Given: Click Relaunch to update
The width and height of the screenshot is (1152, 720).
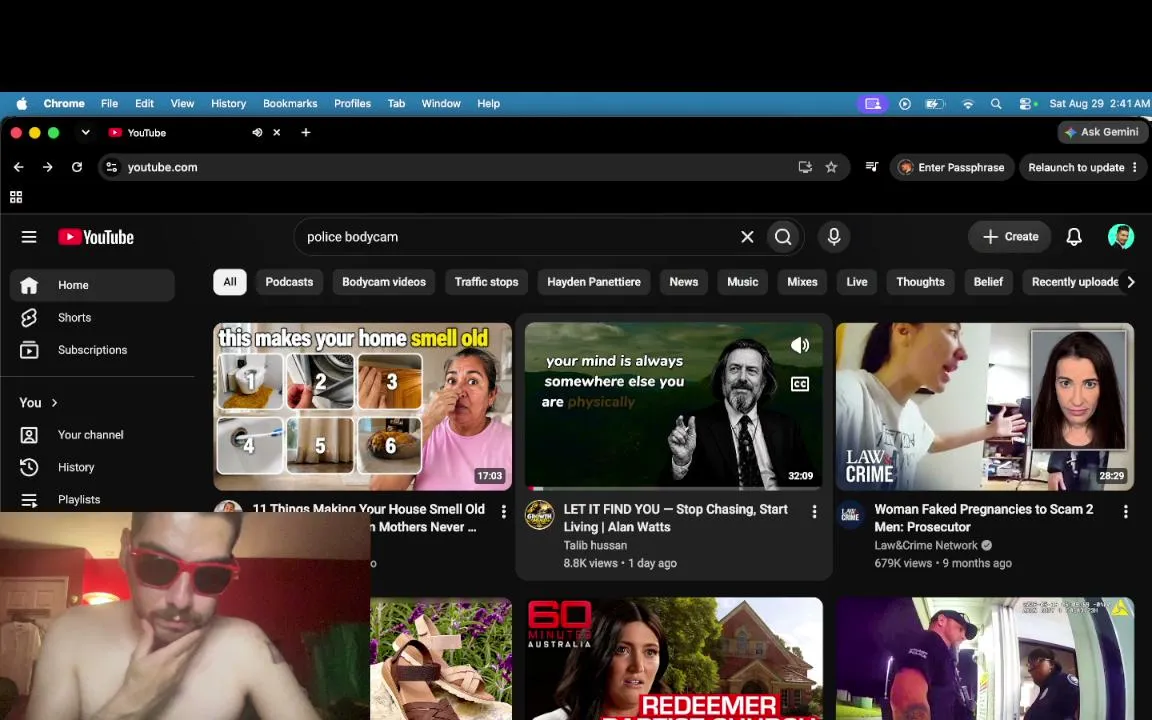Looking at the screenshot, I should click(x=1076, y=168).
